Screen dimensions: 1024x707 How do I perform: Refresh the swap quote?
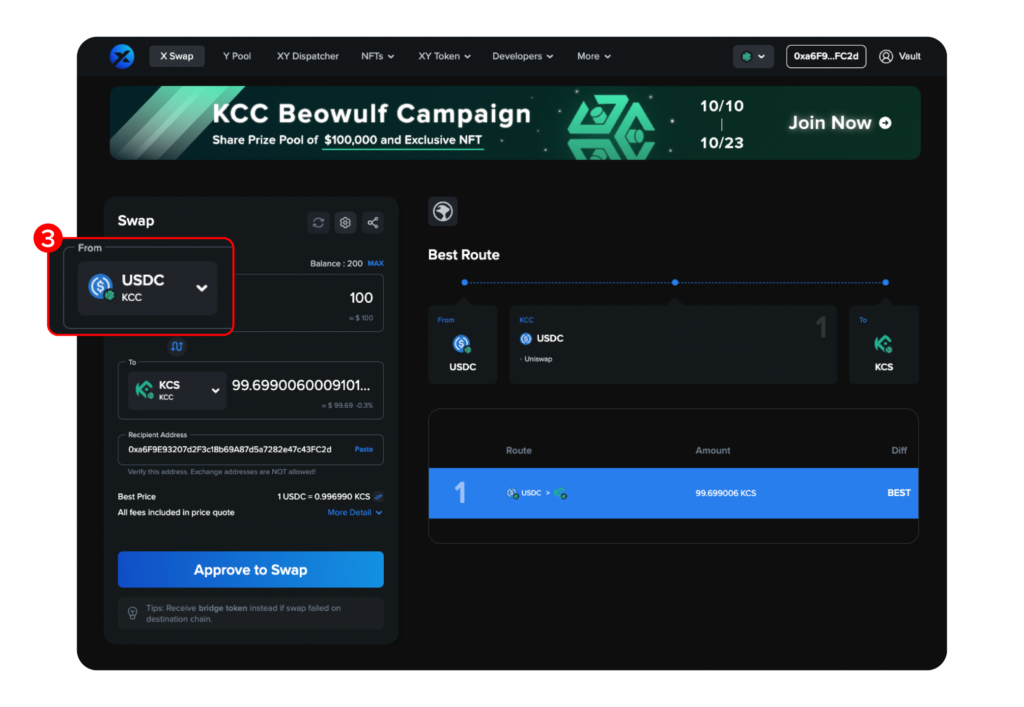pyautogui.click(x=318, y=223)
